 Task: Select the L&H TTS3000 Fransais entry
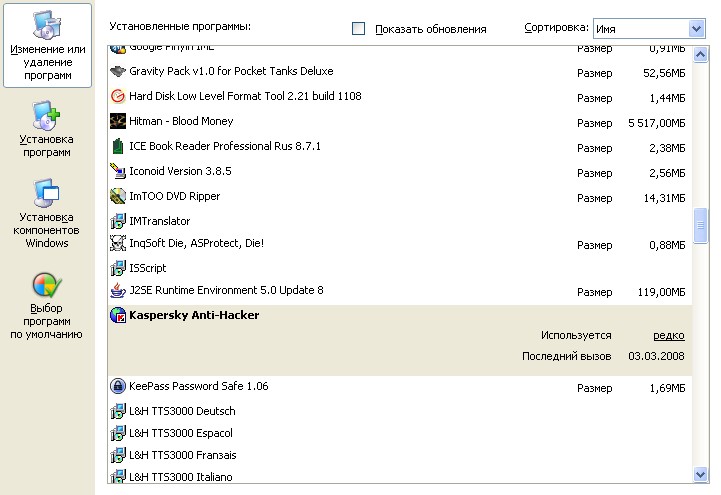pos(400,455)
